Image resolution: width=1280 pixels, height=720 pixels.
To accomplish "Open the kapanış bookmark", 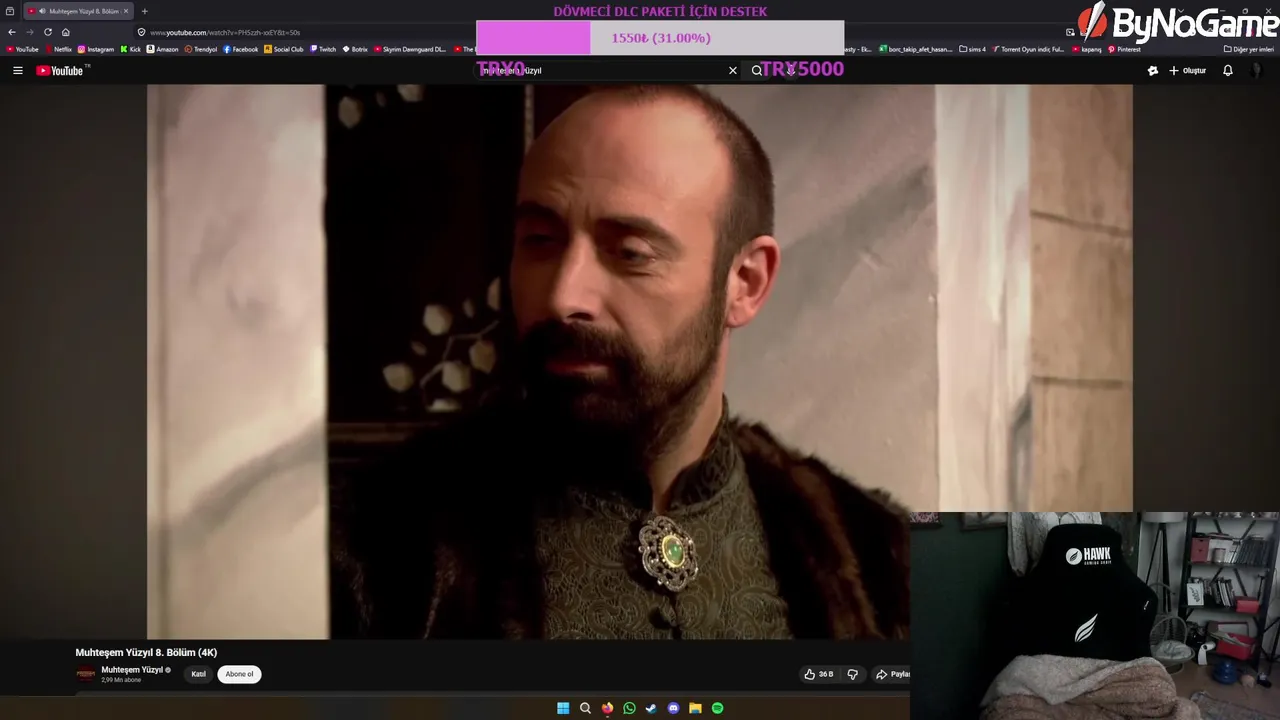I will (x=1086, y=49).
